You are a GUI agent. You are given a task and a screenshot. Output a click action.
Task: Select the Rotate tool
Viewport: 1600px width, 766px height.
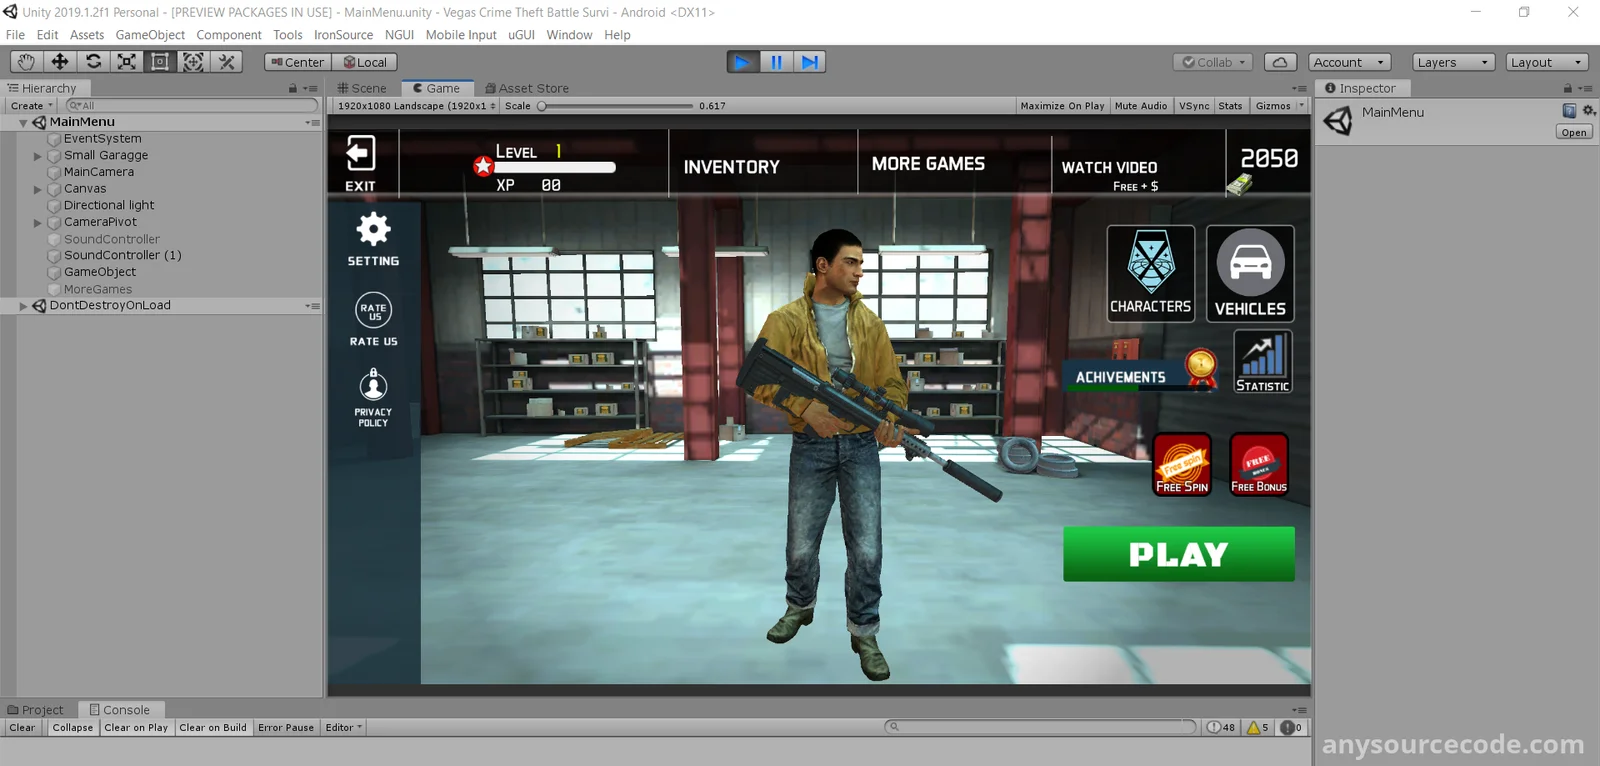[93, 62]
